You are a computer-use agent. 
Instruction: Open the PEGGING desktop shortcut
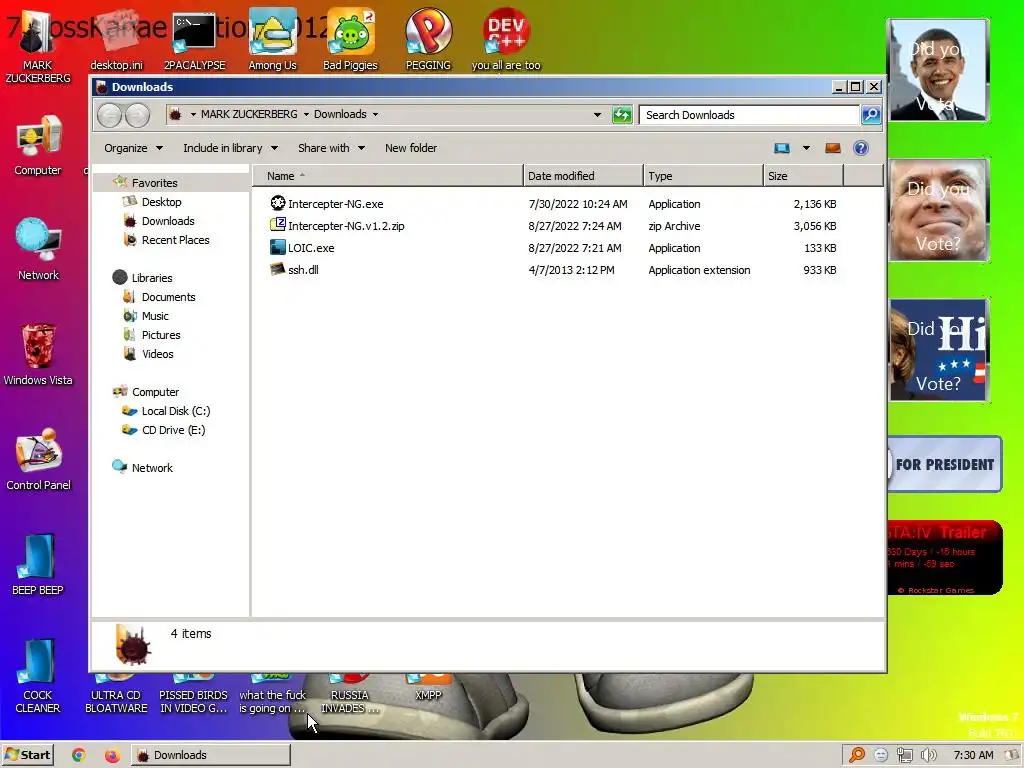[x=428, y=39]
